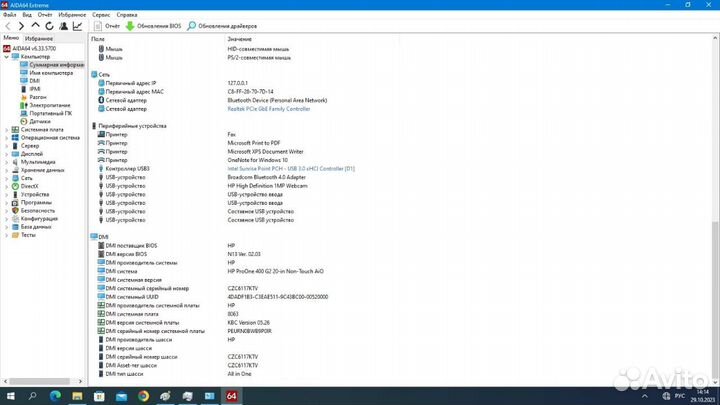Open Realtek PCIe GbE Family Controller link
This screenshot has height=405, width=720.
click(269, 109)
